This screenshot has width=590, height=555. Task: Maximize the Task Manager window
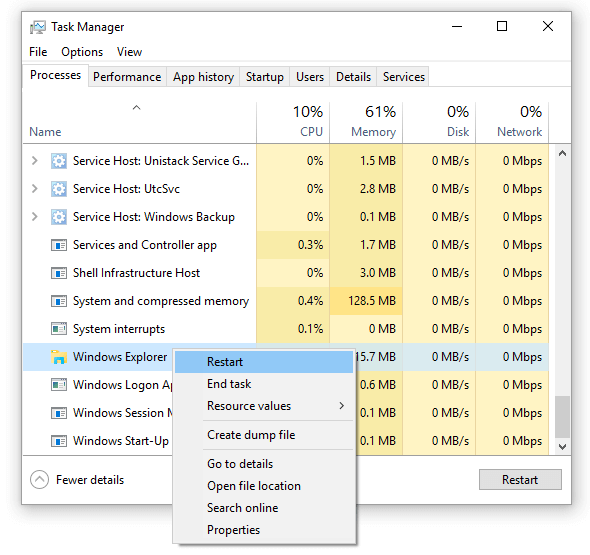pyautogui.click(x=502, y=26)
